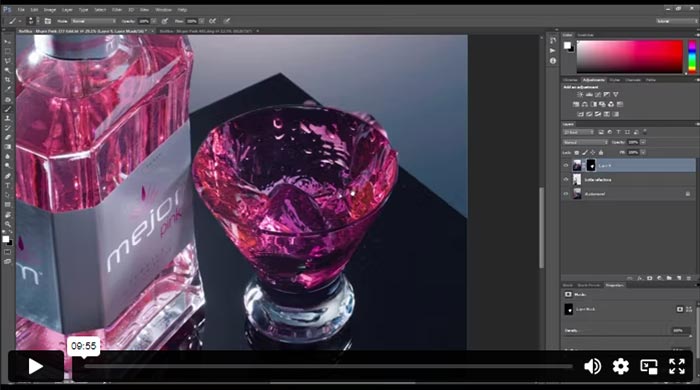This screenshot has width=700, height=390.
Task: Switch to the Swatches tab
Action: (x=585, y=35)
